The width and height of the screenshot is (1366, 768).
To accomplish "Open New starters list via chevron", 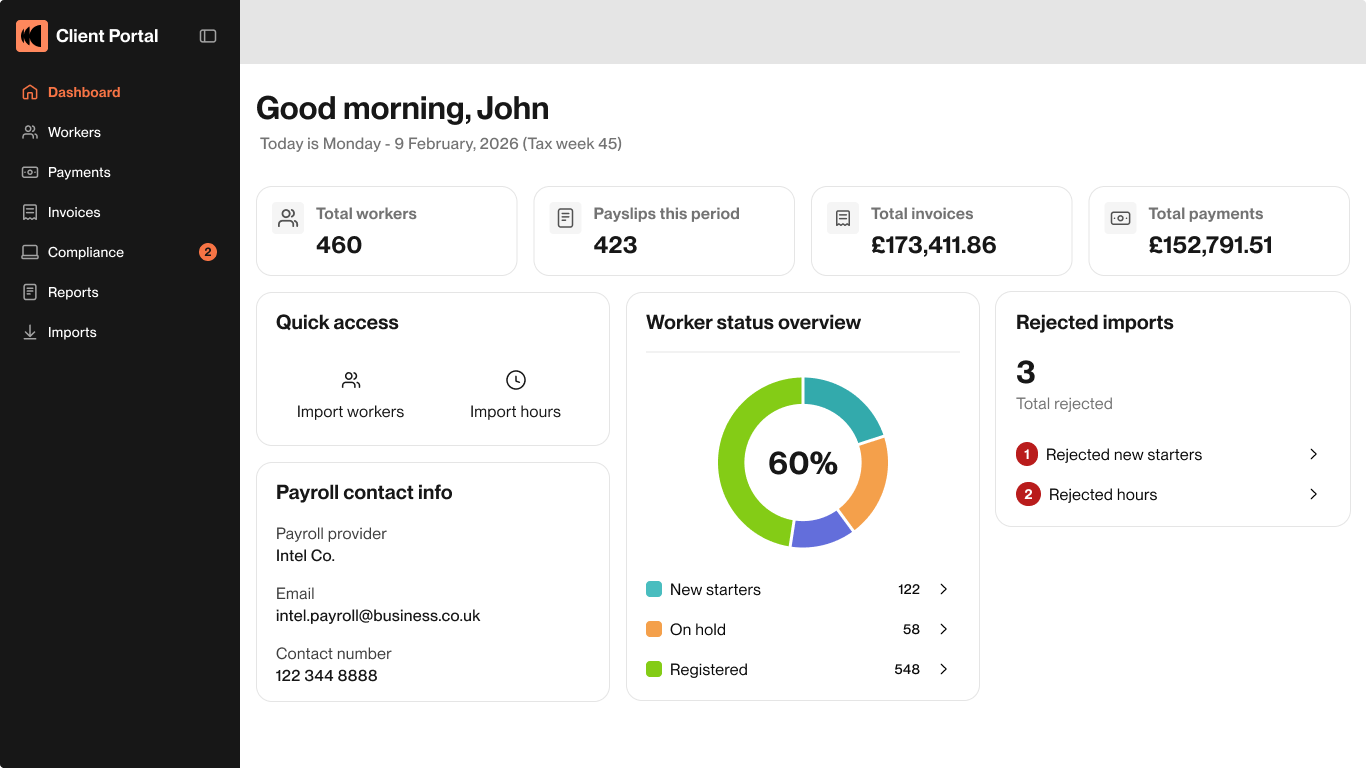I will coord(943,589).
